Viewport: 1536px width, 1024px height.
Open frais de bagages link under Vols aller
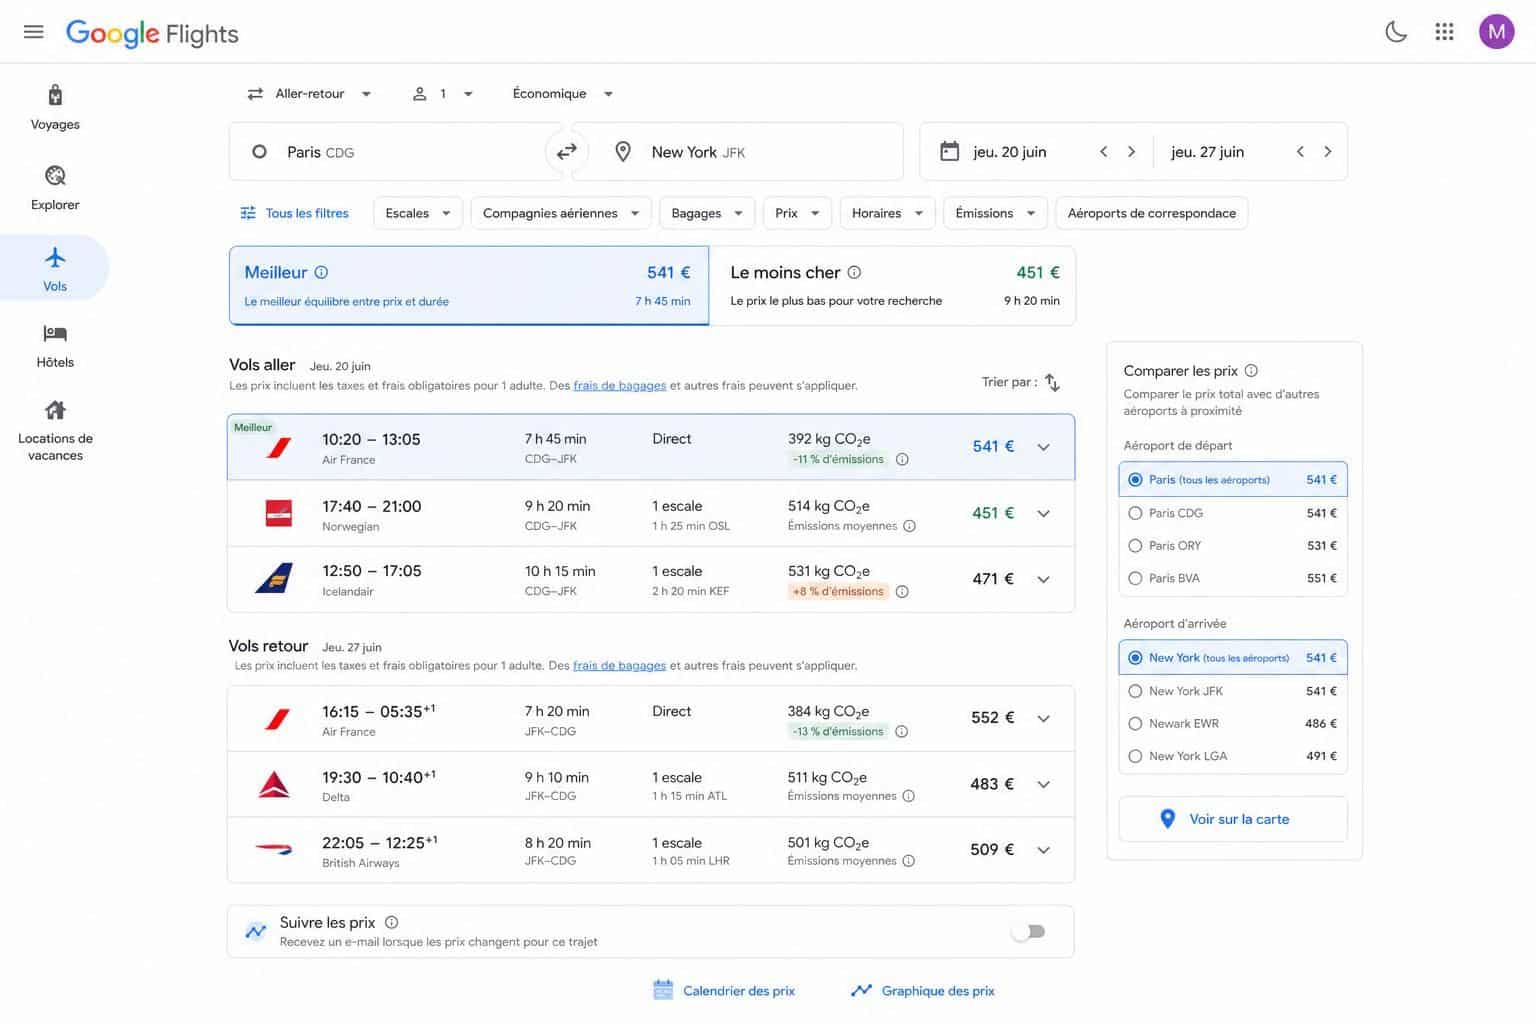point(620,386)
